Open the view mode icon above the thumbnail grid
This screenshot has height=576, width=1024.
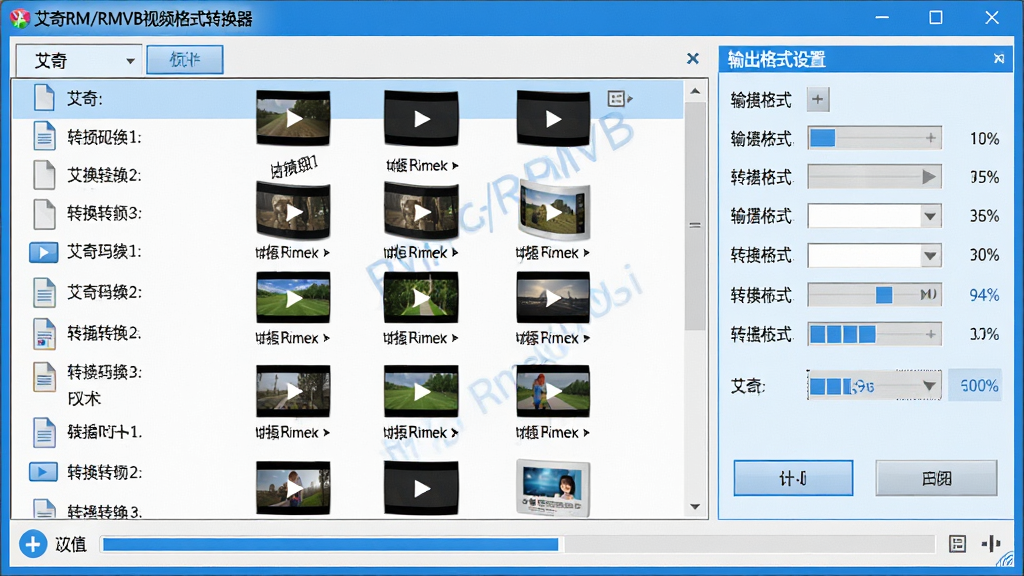click(619, 99)
